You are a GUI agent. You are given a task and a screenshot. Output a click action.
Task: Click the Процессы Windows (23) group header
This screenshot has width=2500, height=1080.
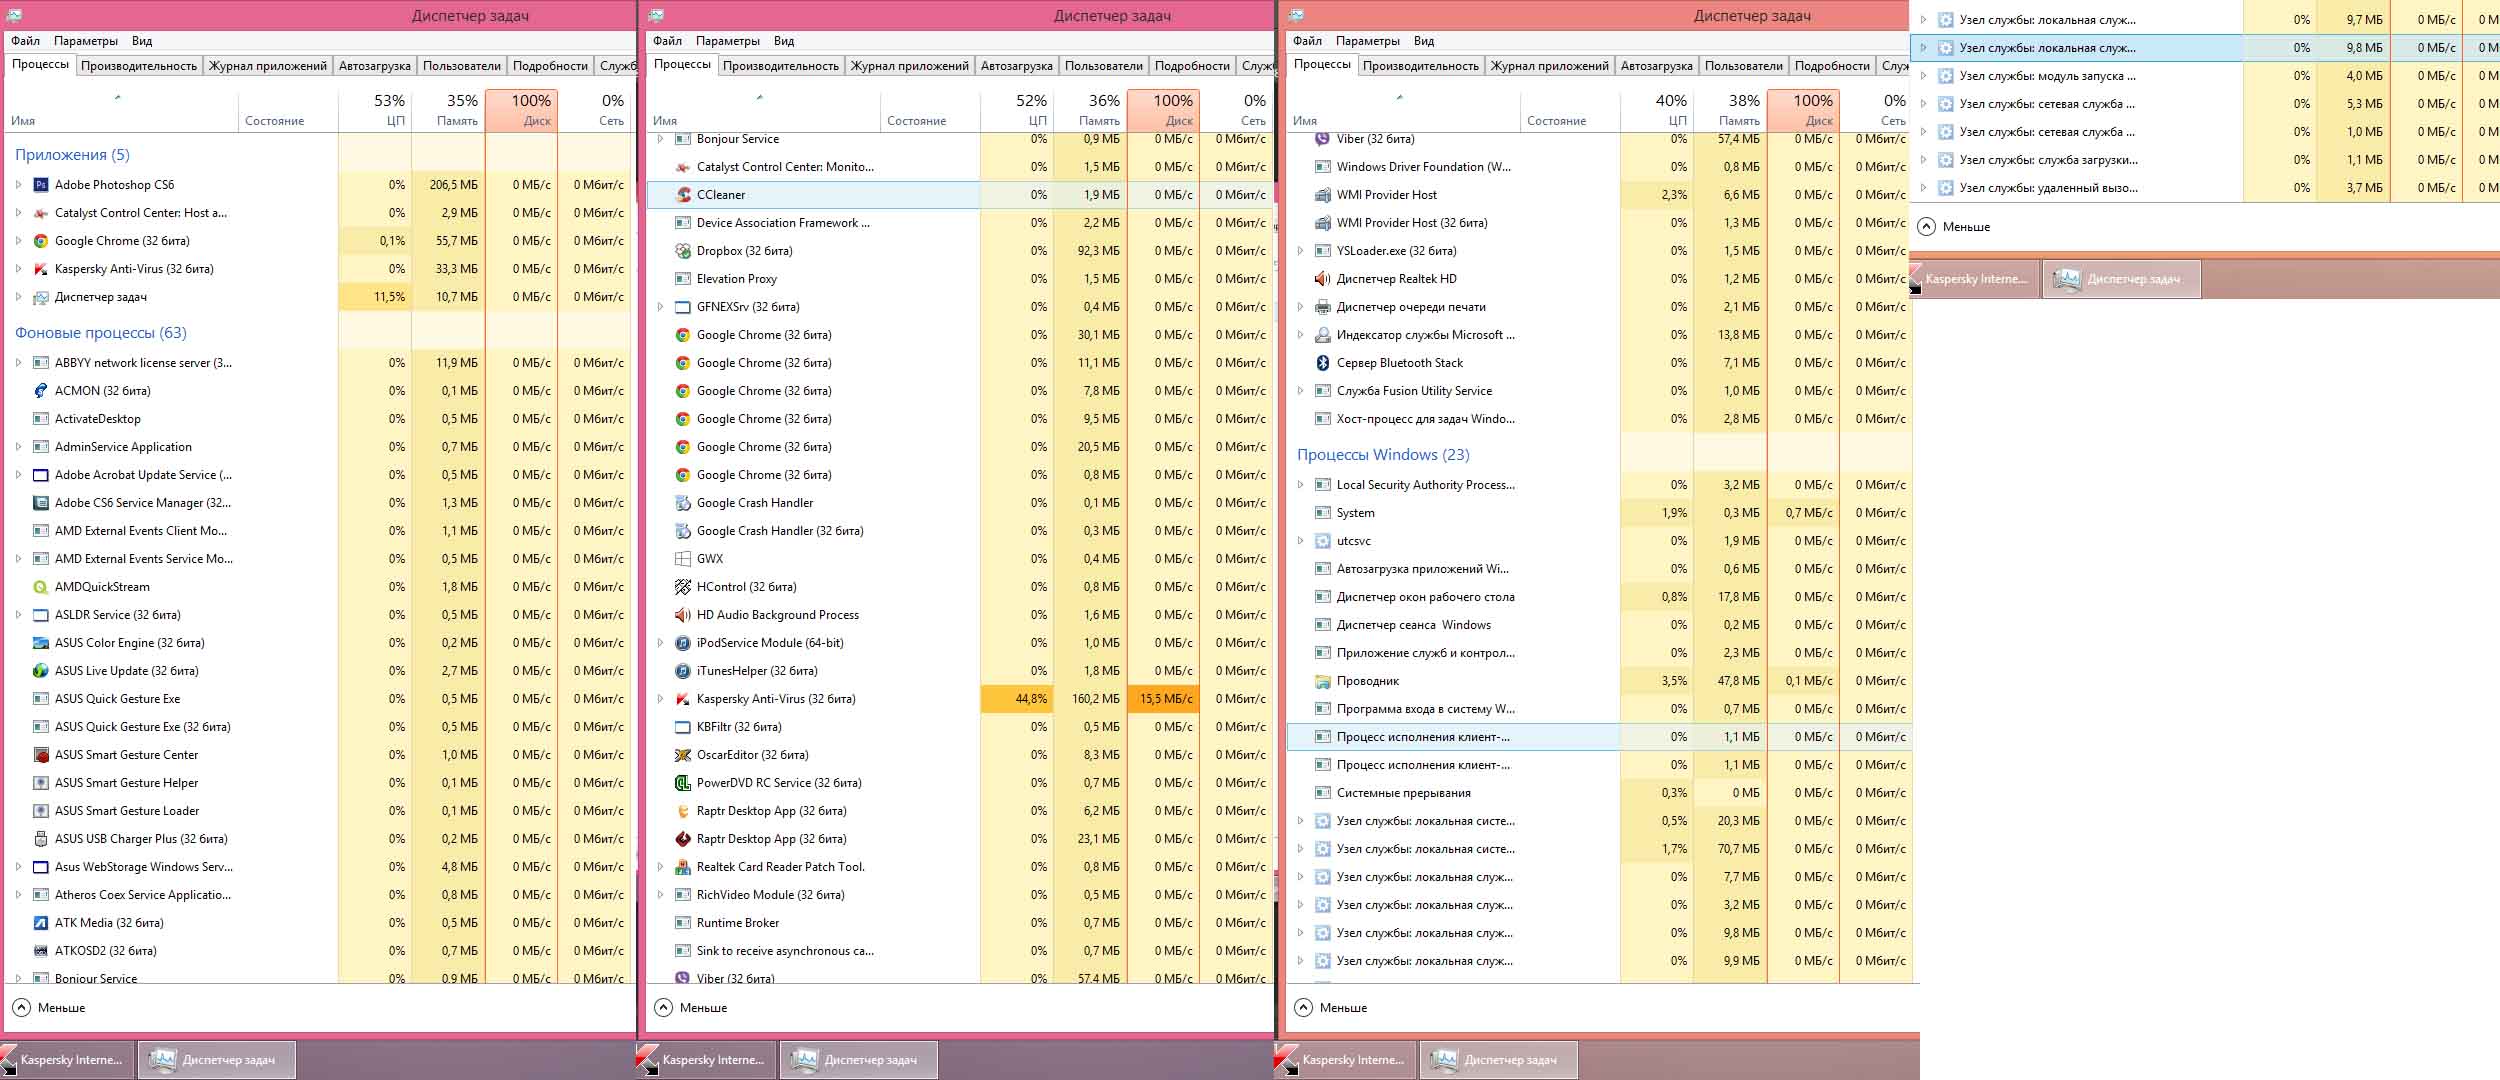coord(1383,455)
